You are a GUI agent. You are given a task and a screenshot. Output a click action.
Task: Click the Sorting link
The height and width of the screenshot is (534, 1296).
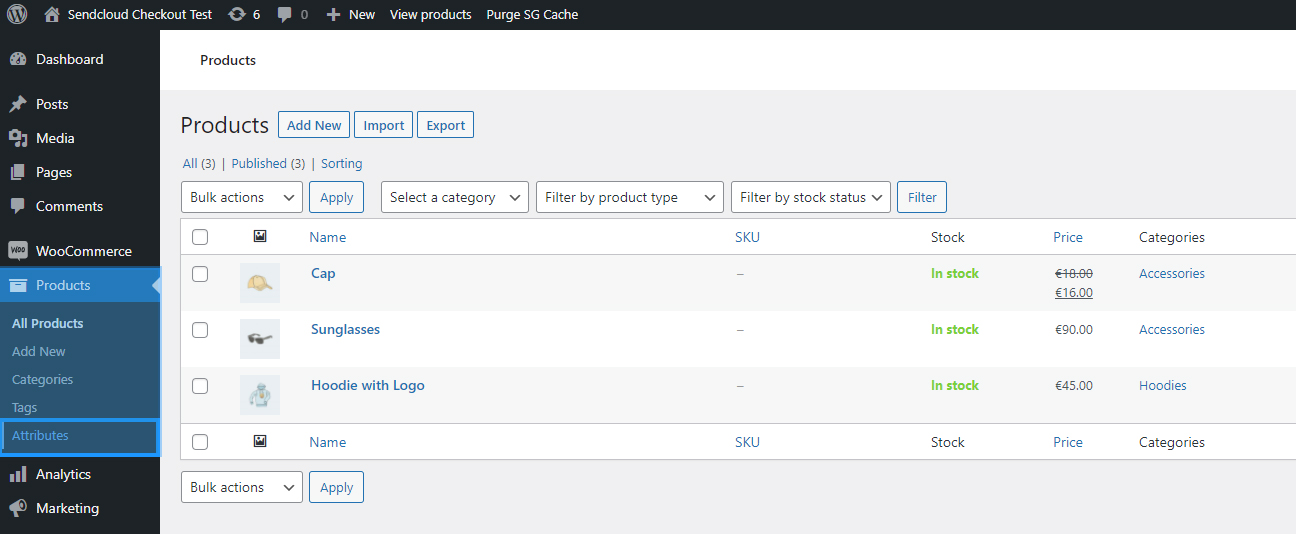[342, 163]
